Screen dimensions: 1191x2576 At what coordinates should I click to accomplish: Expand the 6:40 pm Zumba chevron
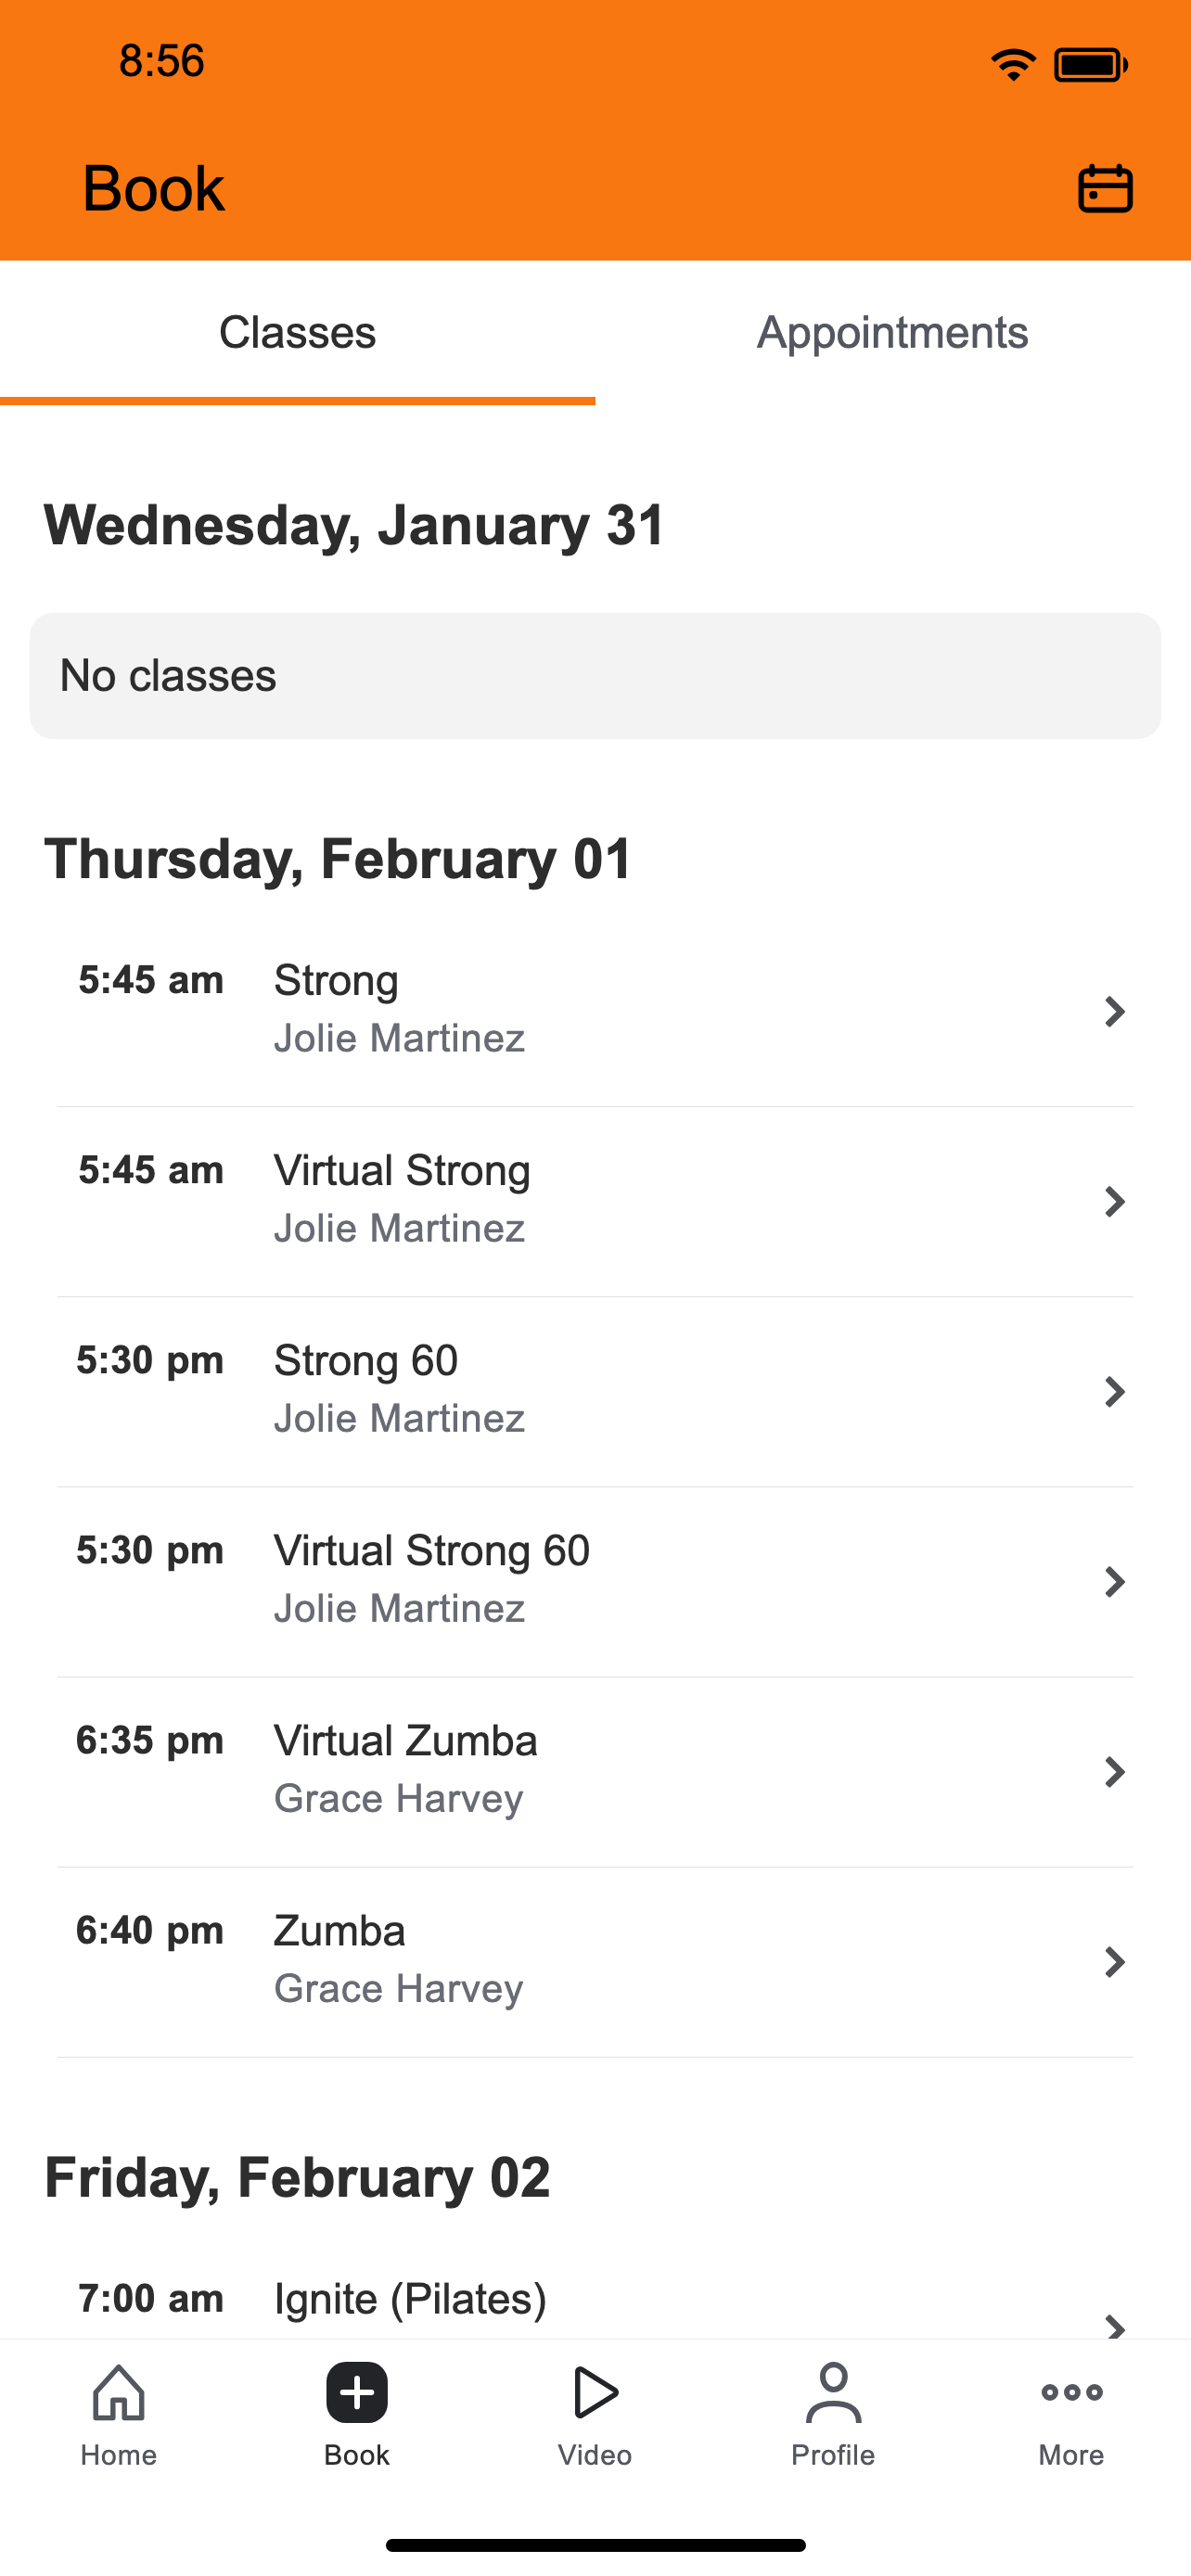1114,1961
